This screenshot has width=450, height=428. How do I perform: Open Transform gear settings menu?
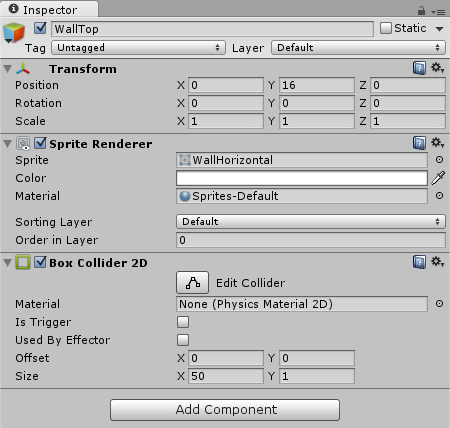click(x=437, y=68)
